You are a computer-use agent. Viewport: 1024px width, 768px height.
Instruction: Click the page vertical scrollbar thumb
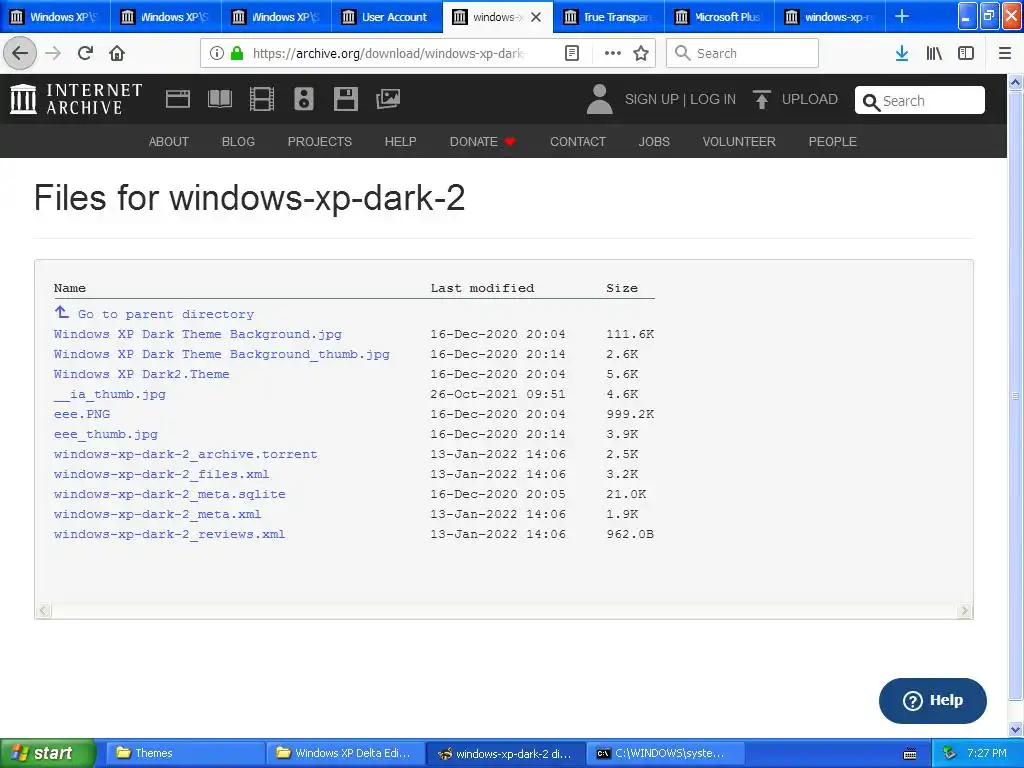1015,396
